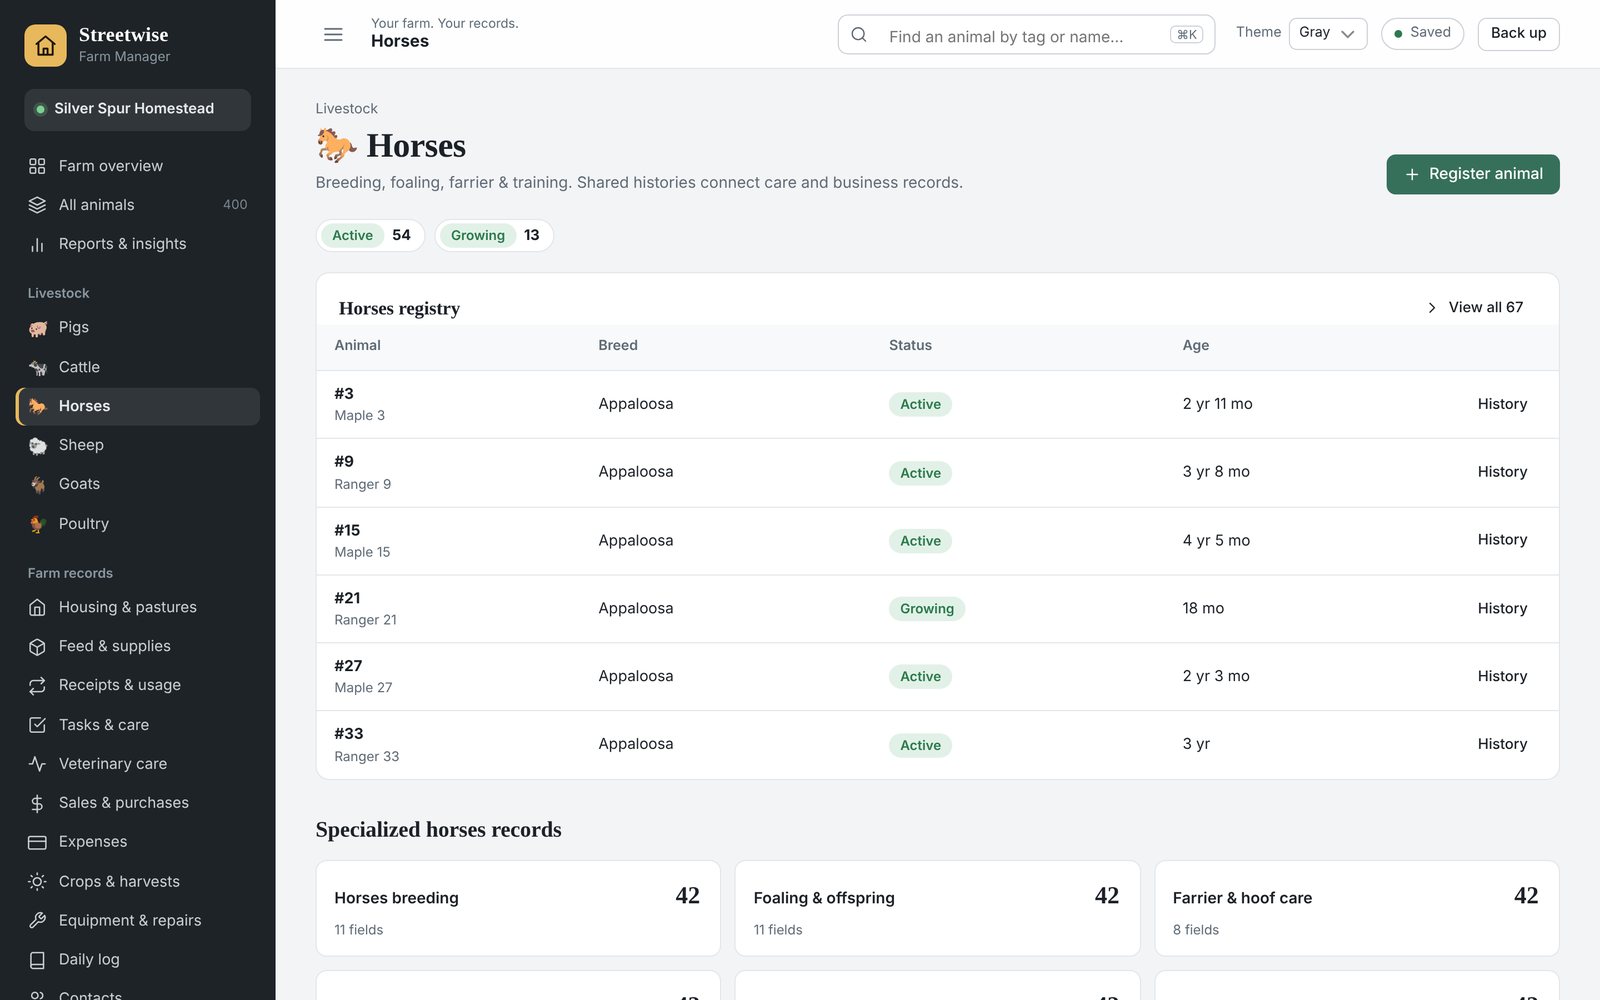Click Equipment & repairs wrench icon
The width and height of the screenshot is (1600, 1000).
[x=37, y=920]
